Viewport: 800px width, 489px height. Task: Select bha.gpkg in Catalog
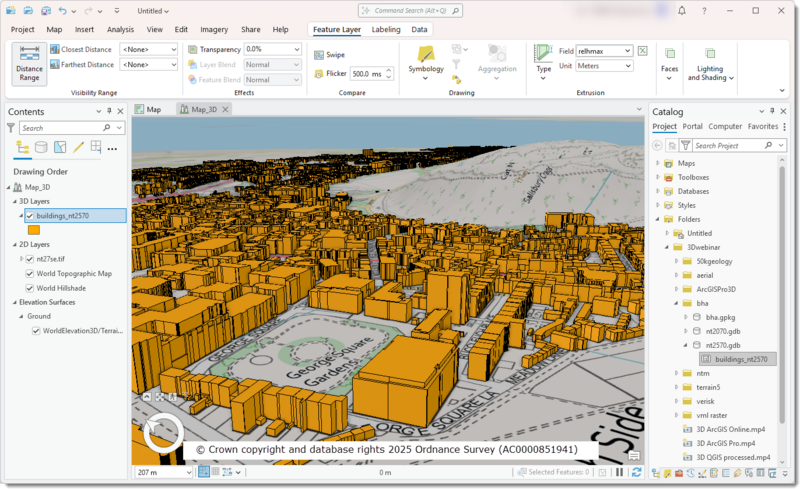click(720, 317)
